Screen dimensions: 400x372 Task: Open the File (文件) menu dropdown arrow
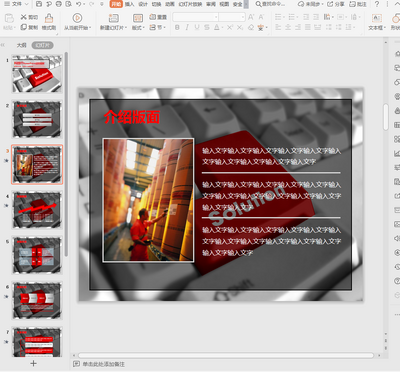(x=27, y=4)
